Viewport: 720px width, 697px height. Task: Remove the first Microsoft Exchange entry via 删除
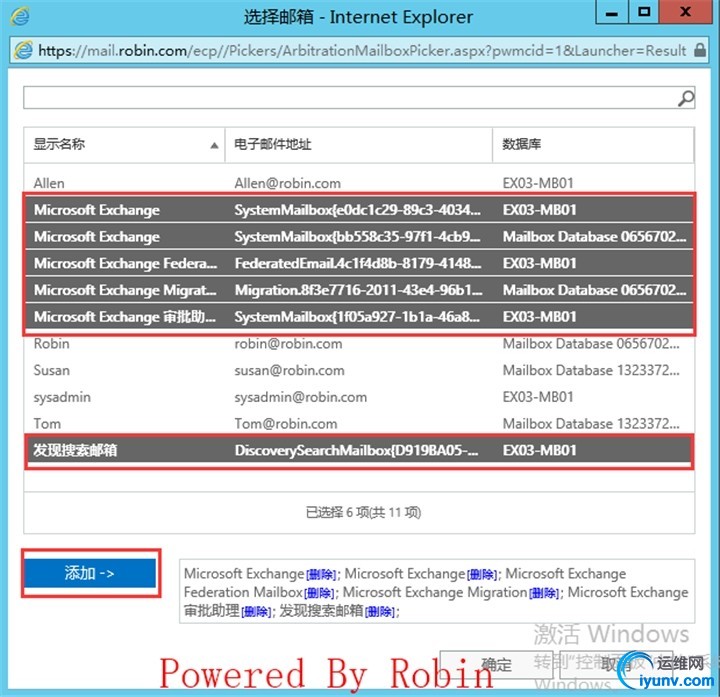[321, 574]
